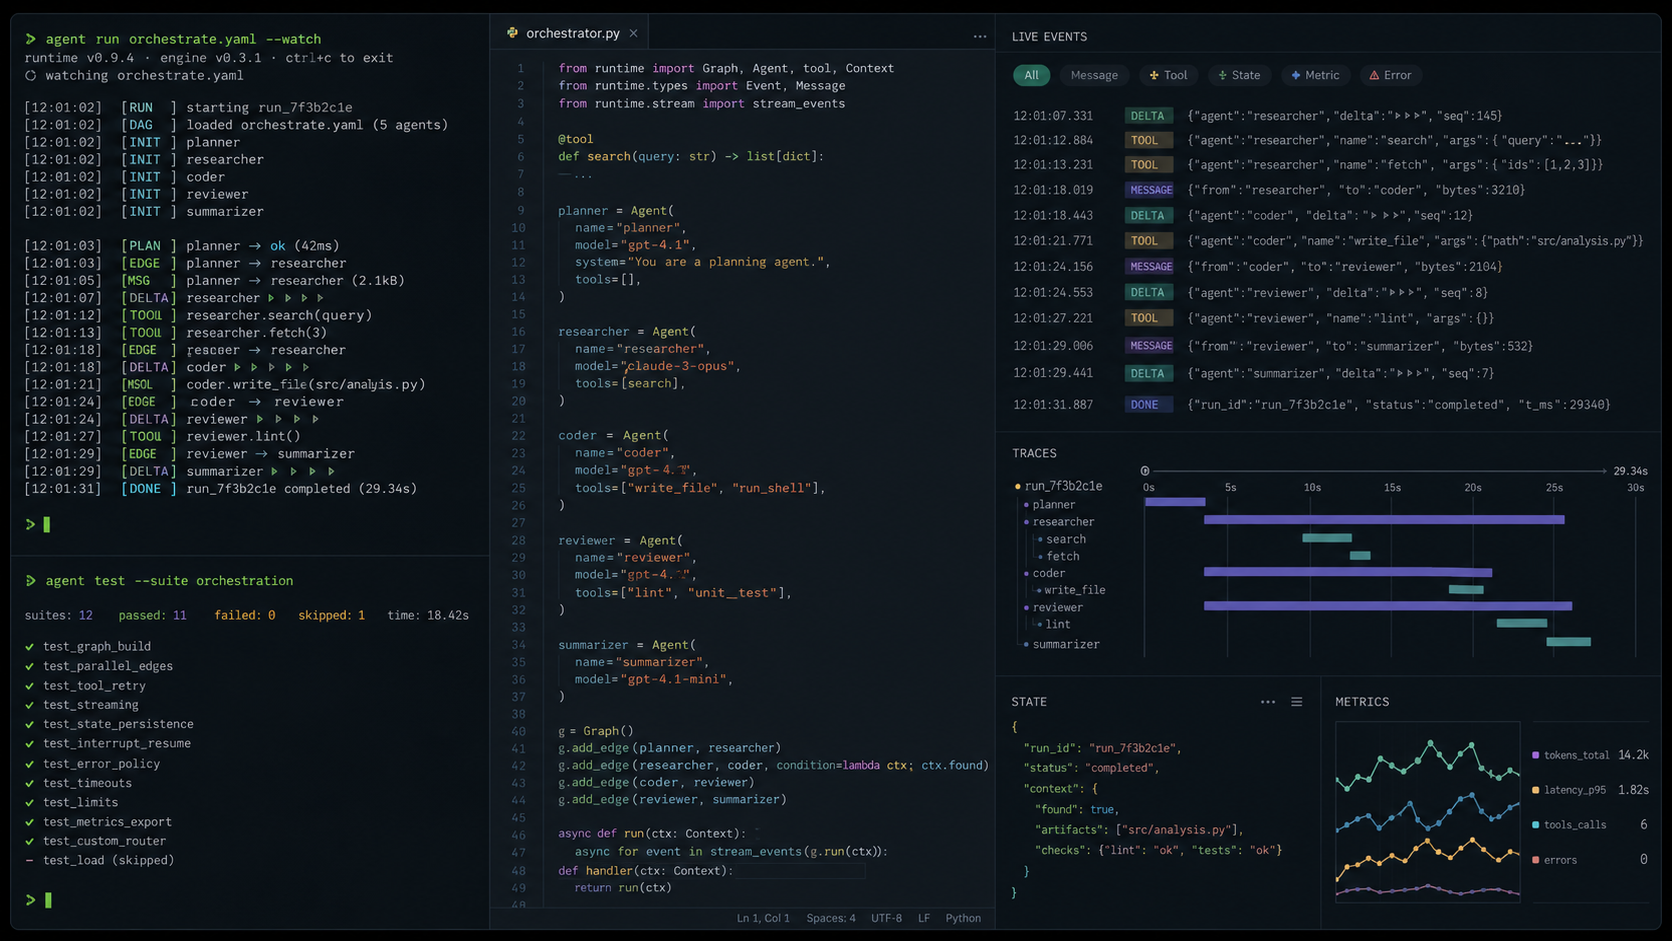Click the tokens_total purple legend swatch
Screen dimensions: 1672x941
(x=1536, y=755)
